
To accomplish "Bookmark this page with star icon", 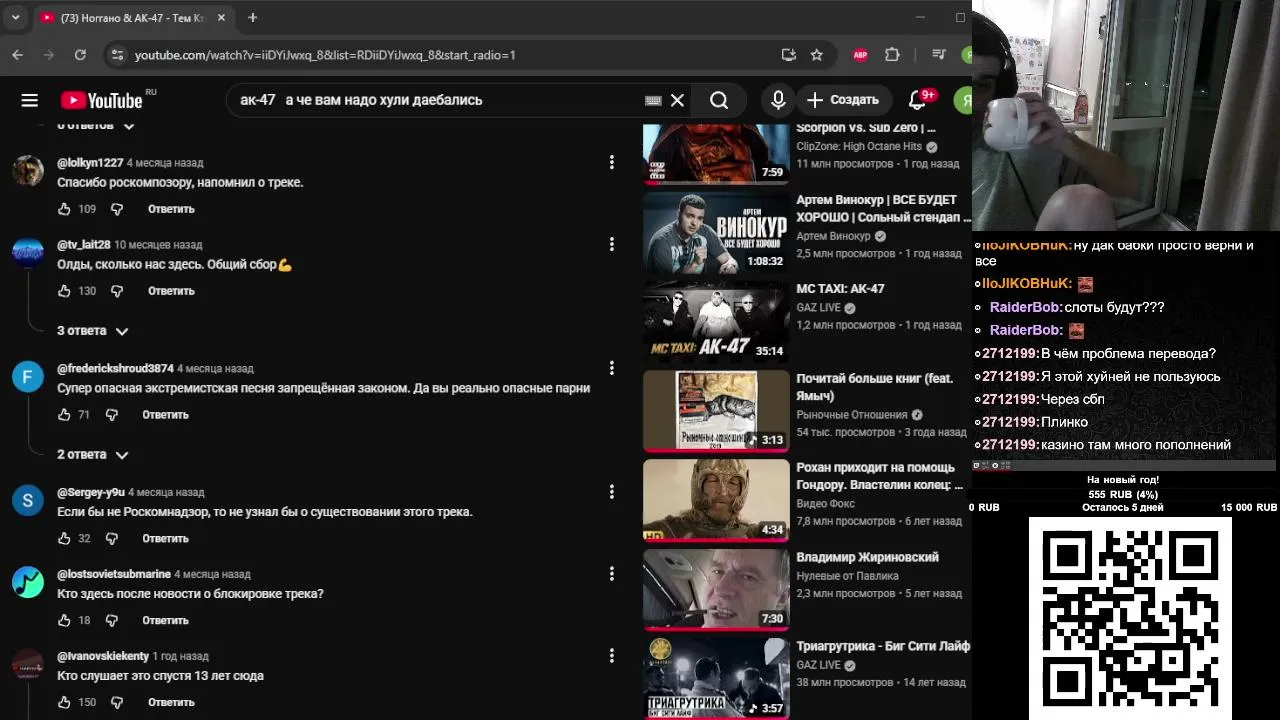I will 817,55.
